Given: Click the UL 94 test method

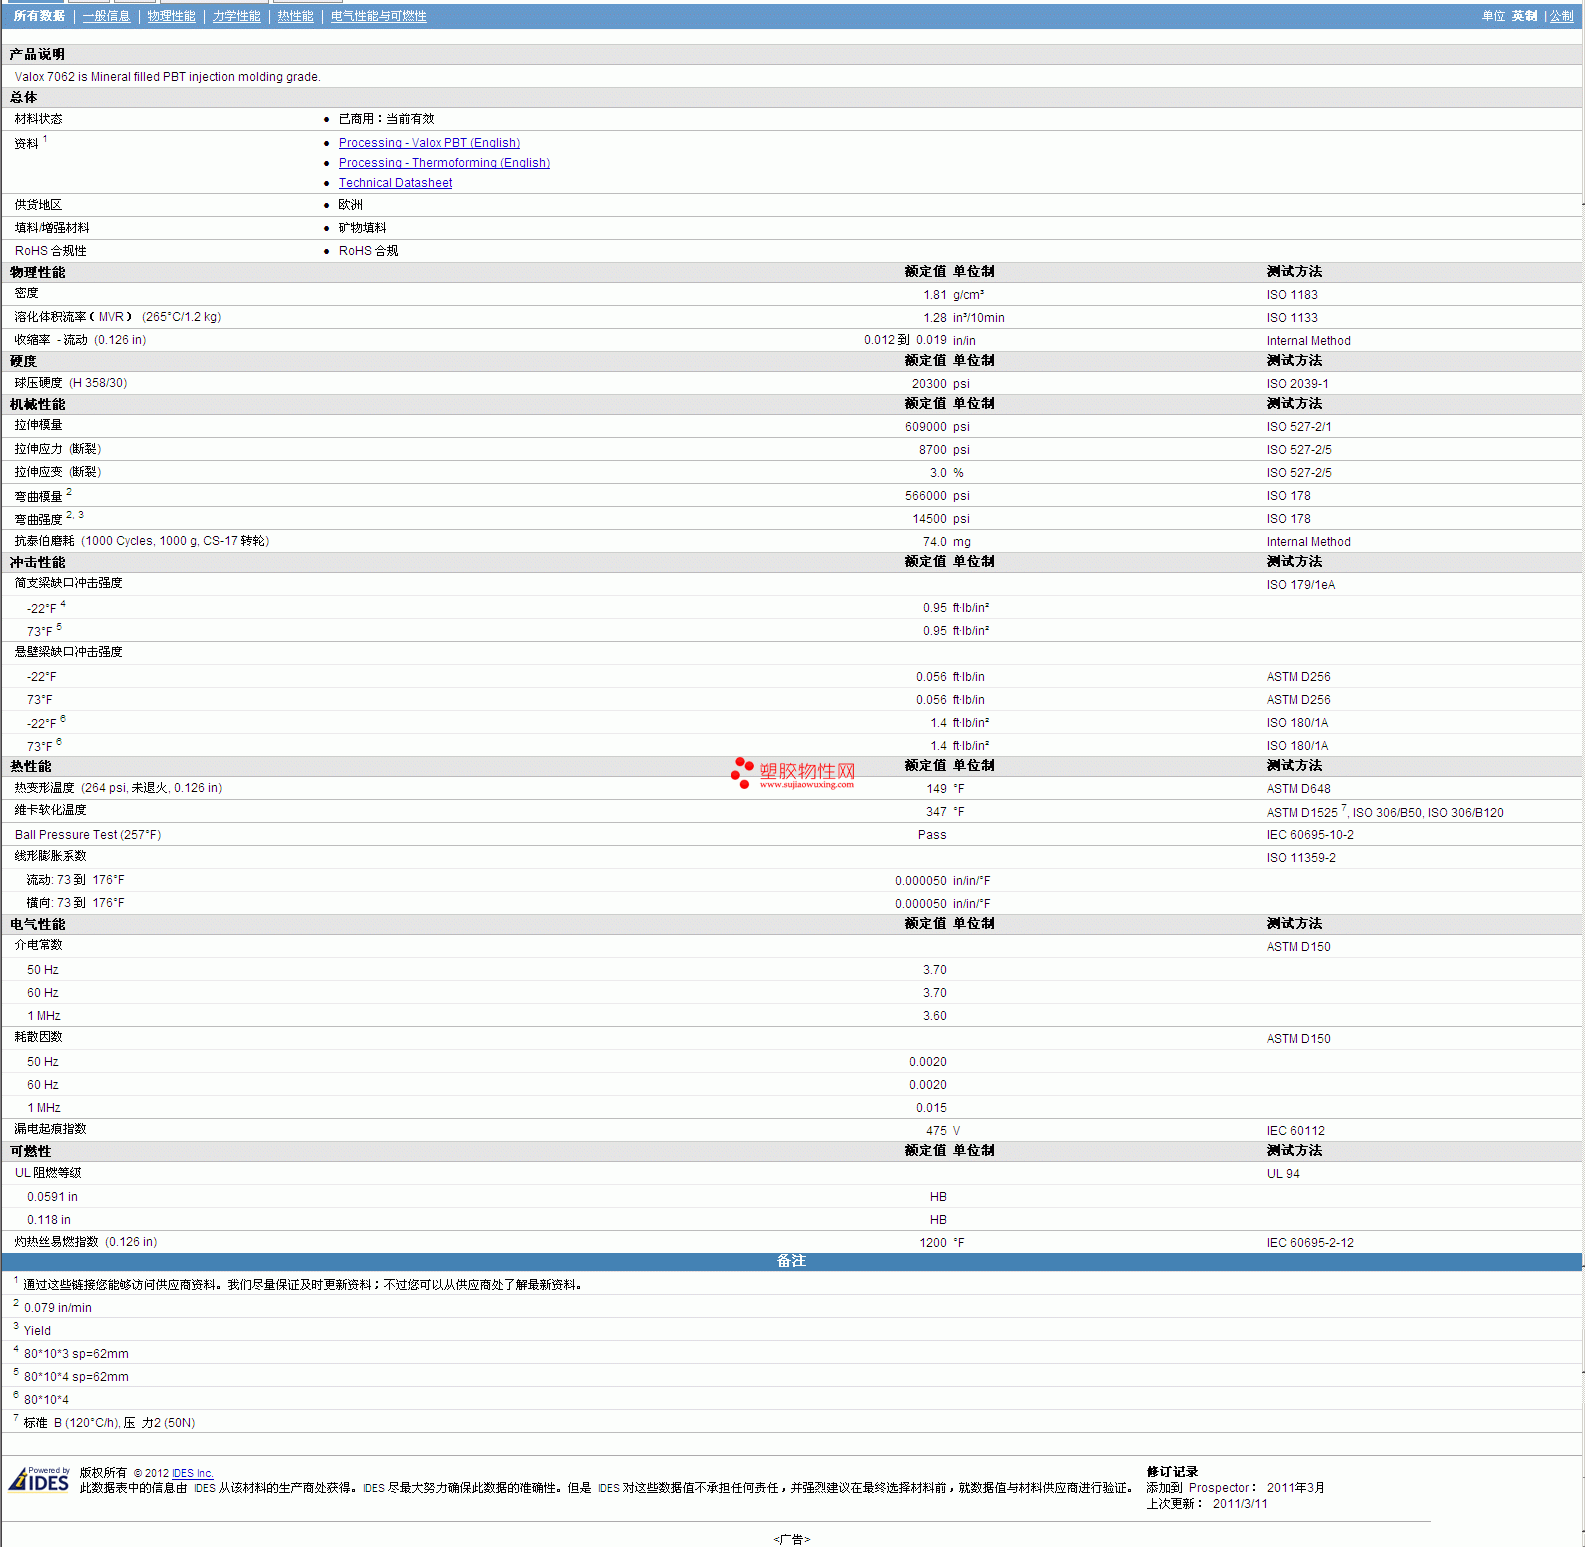Looking at the screenshot, I should pos(1283,1174).
